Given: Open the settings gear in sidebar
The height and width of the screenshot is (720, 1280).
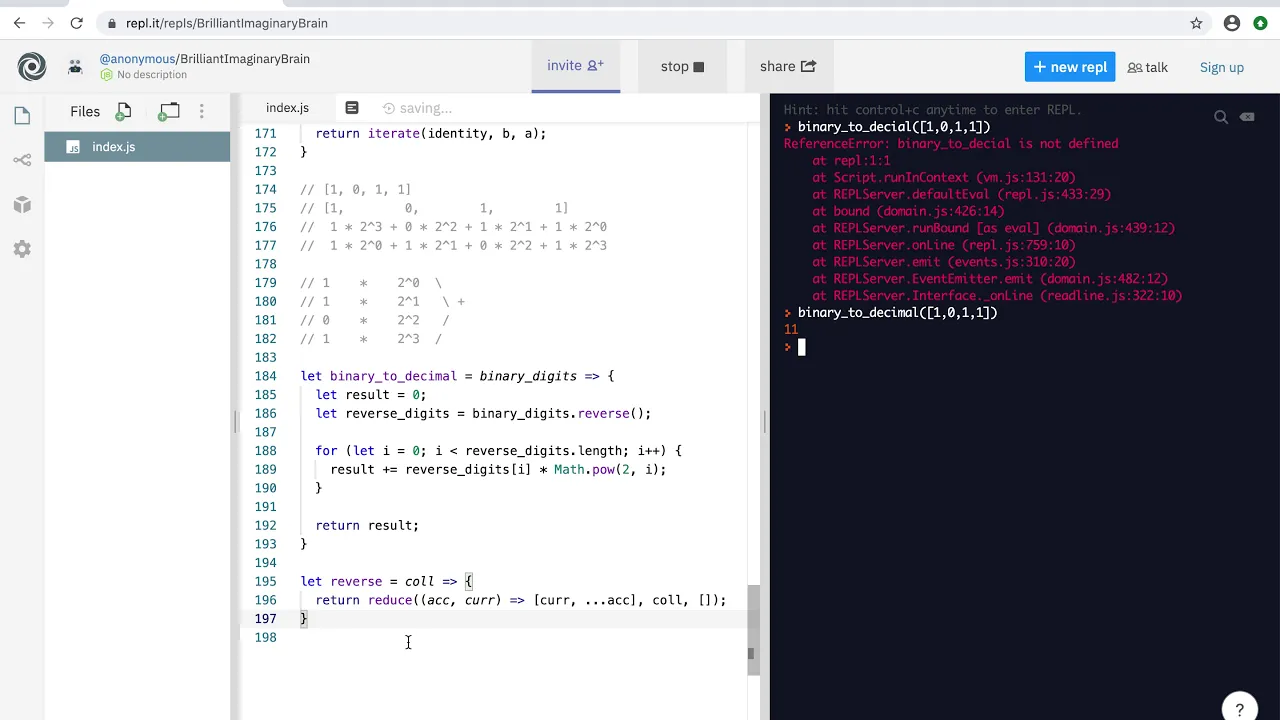Looking at the screenshot, I should [22, 249].
